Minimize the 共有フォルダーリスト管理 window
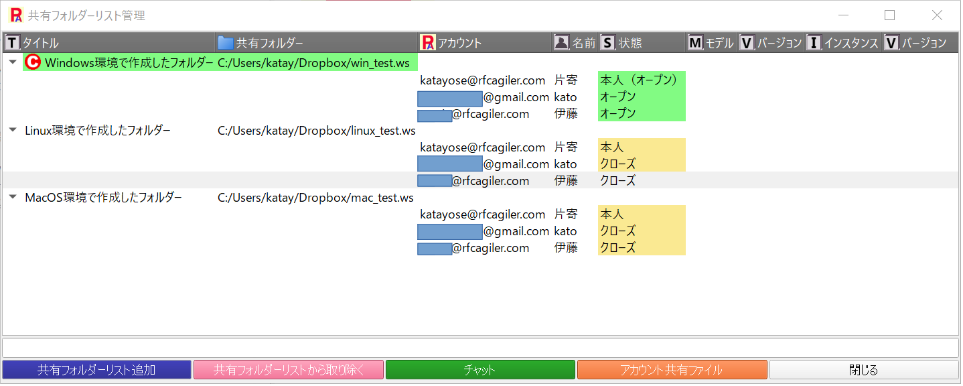This screenshot has width=963, height=386. point(843,15)
